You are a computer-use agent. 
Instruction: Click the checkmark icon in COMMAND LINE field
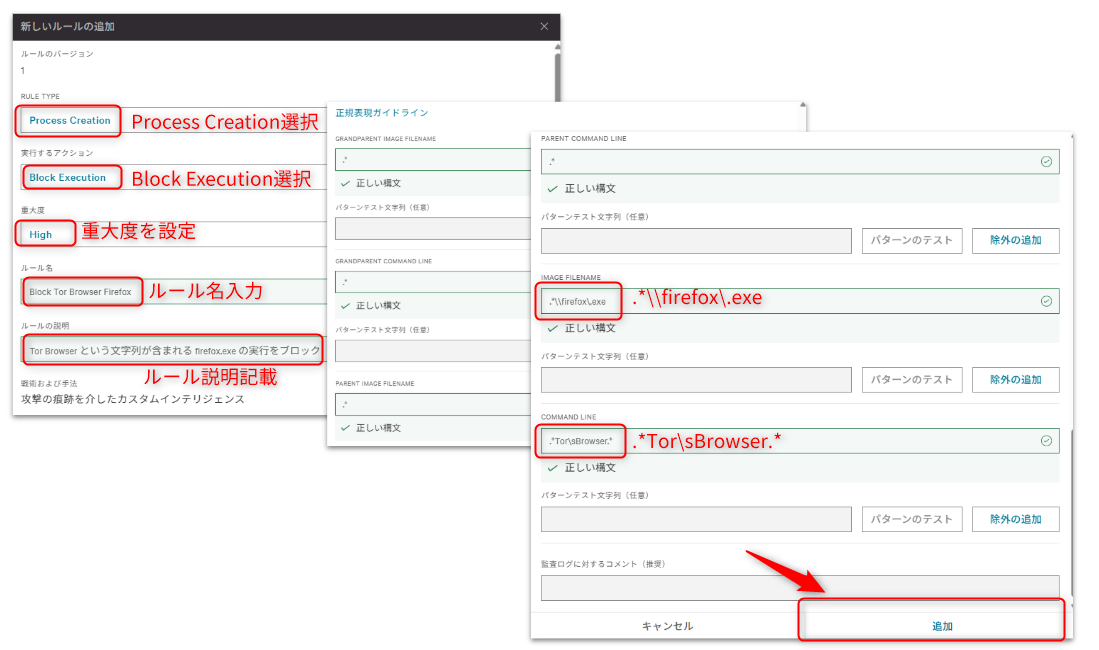(1046, 441)
